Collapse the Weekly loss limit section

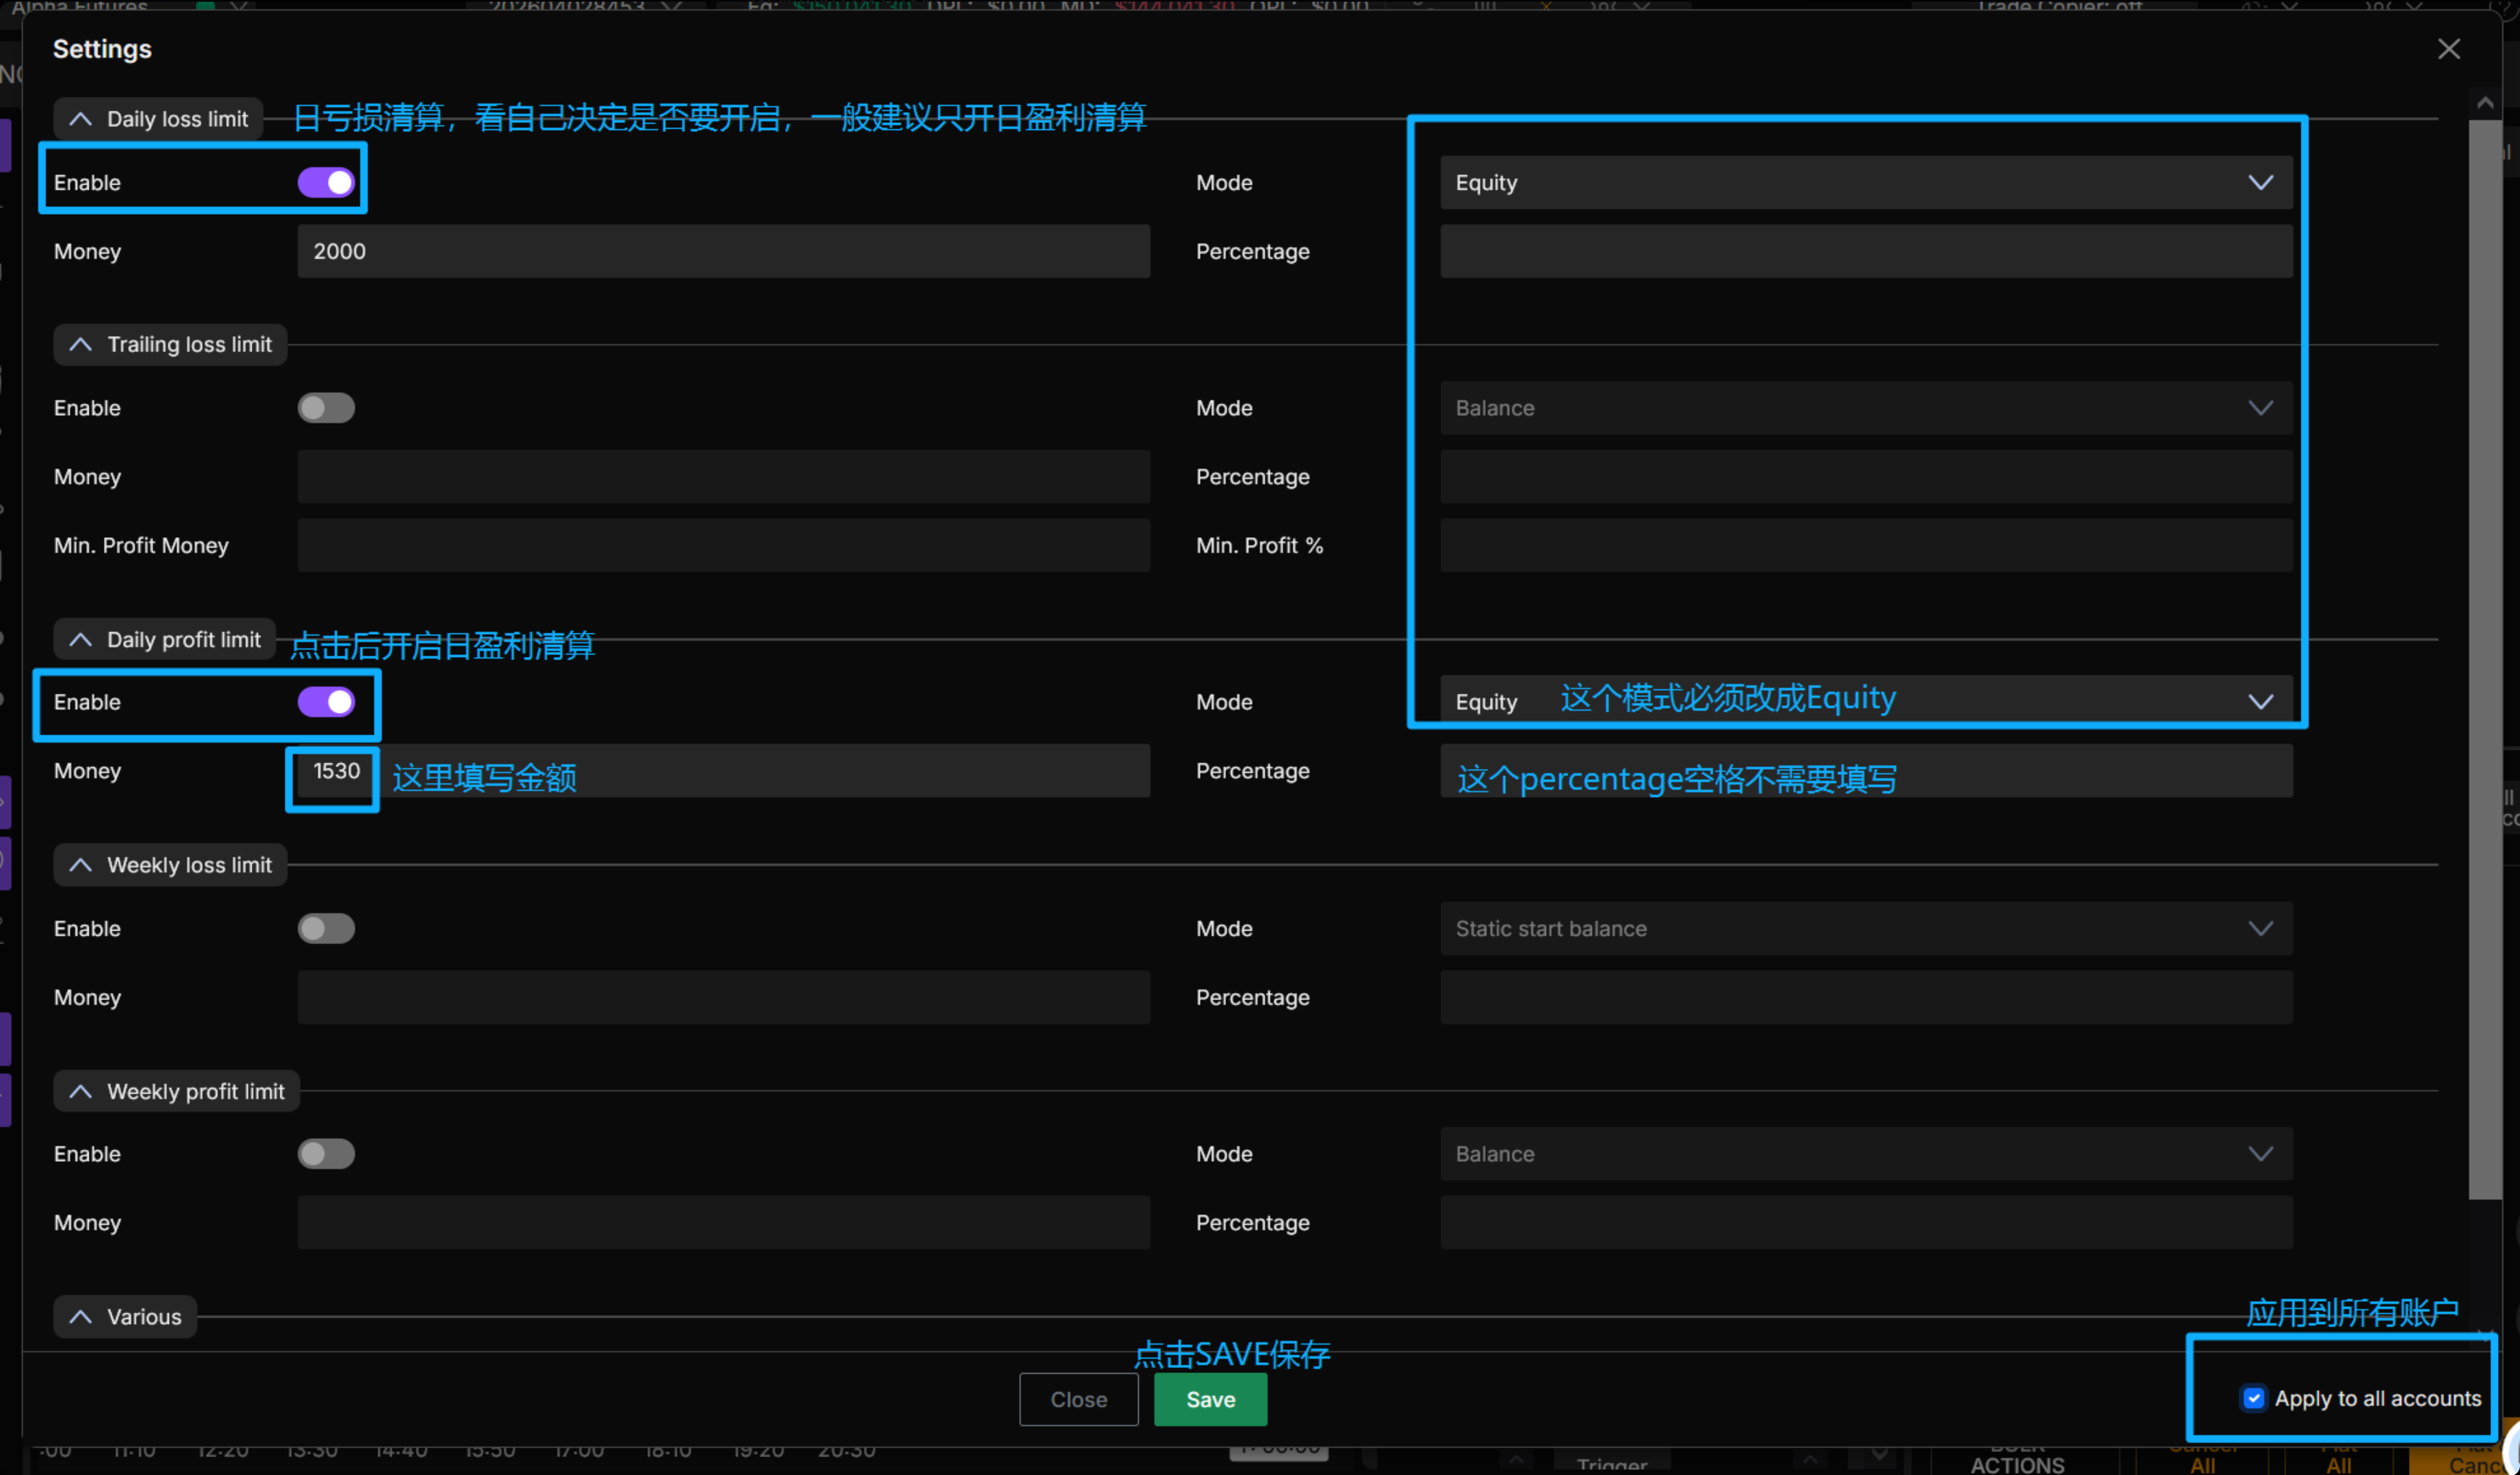[81, 865]
